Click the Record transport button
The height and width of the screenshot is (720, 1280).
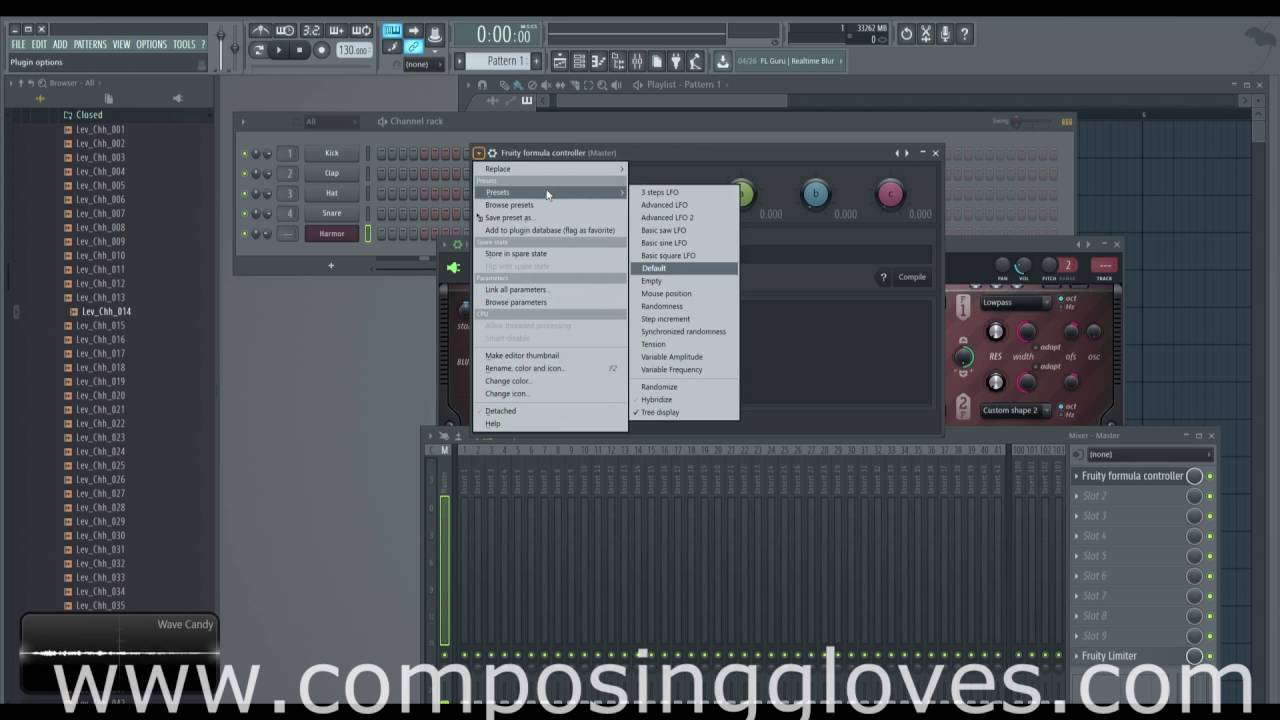point(321,50)
